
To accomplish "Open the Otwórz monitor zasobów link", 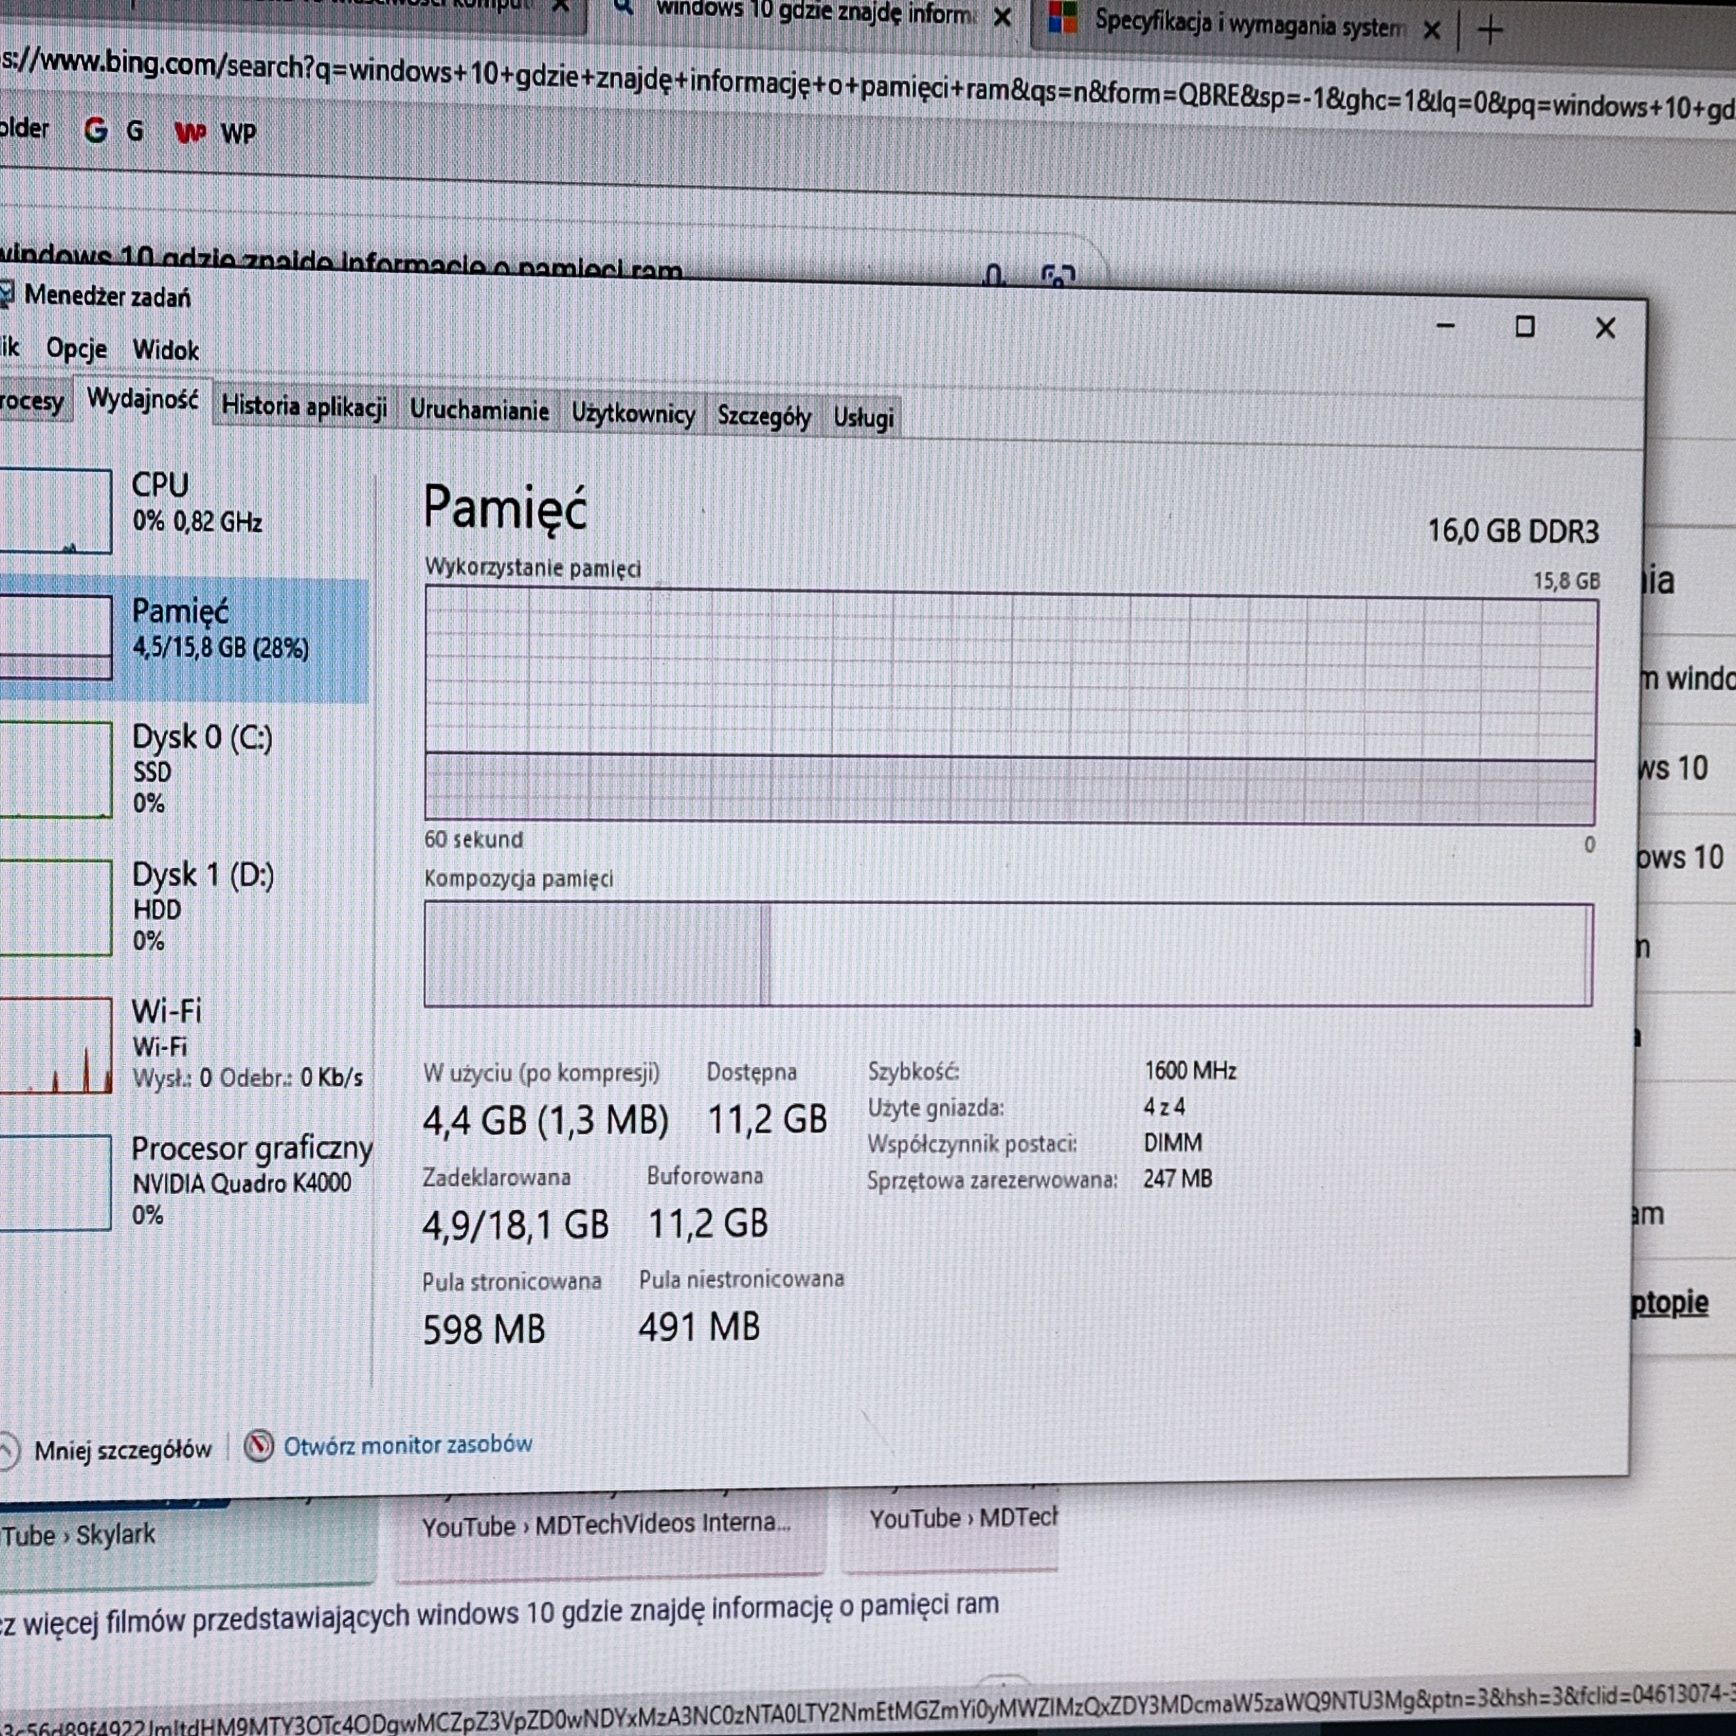I will [407, 1445].
